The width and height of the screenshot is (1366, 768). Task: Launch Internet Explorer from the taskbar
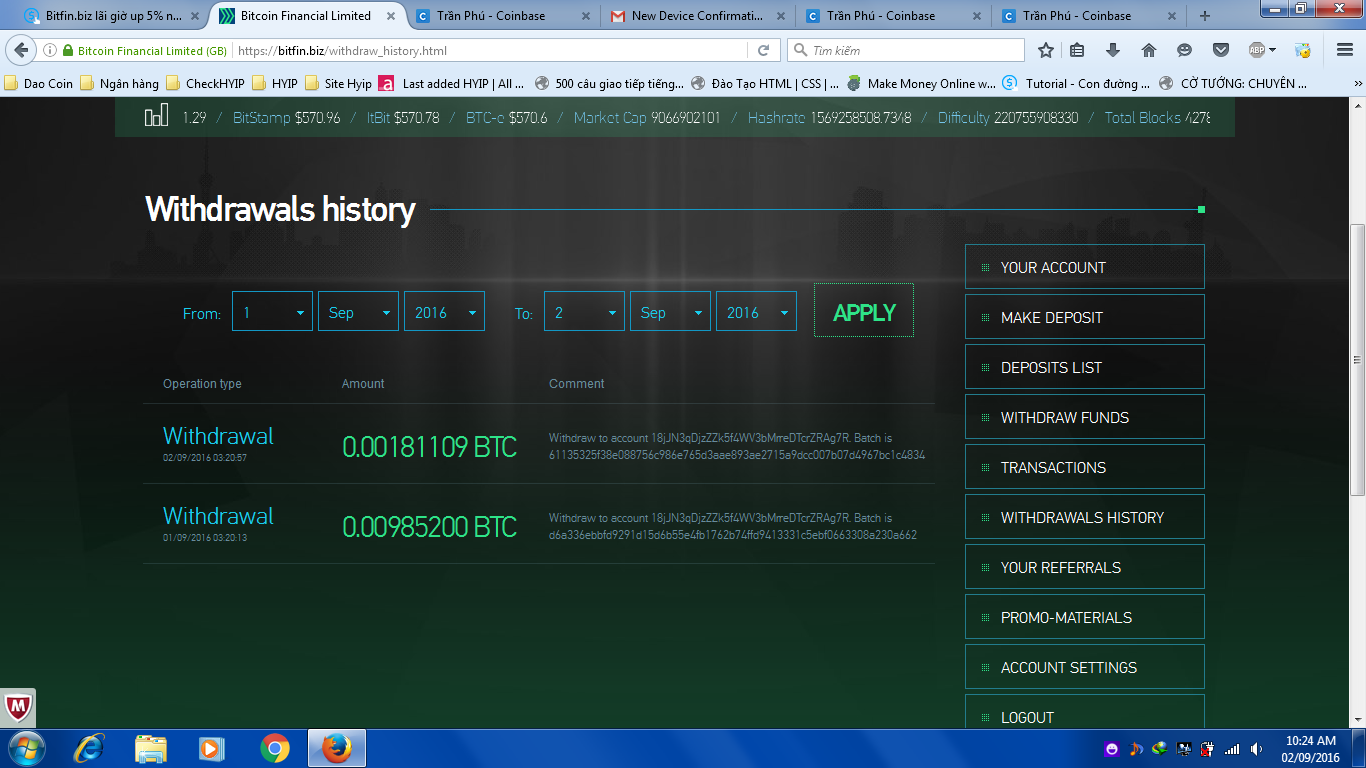90,748
